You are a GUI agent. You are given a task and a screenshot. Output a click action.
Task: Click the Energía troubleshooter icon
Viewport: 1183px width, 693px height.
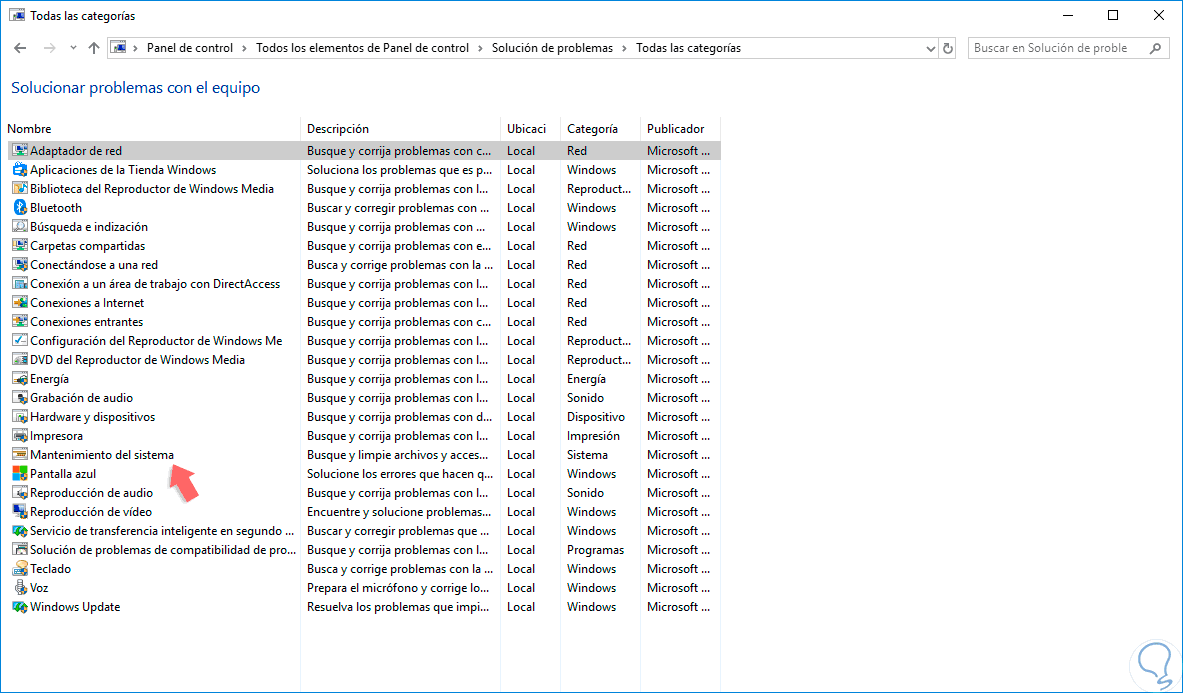[x=20, y=379]
